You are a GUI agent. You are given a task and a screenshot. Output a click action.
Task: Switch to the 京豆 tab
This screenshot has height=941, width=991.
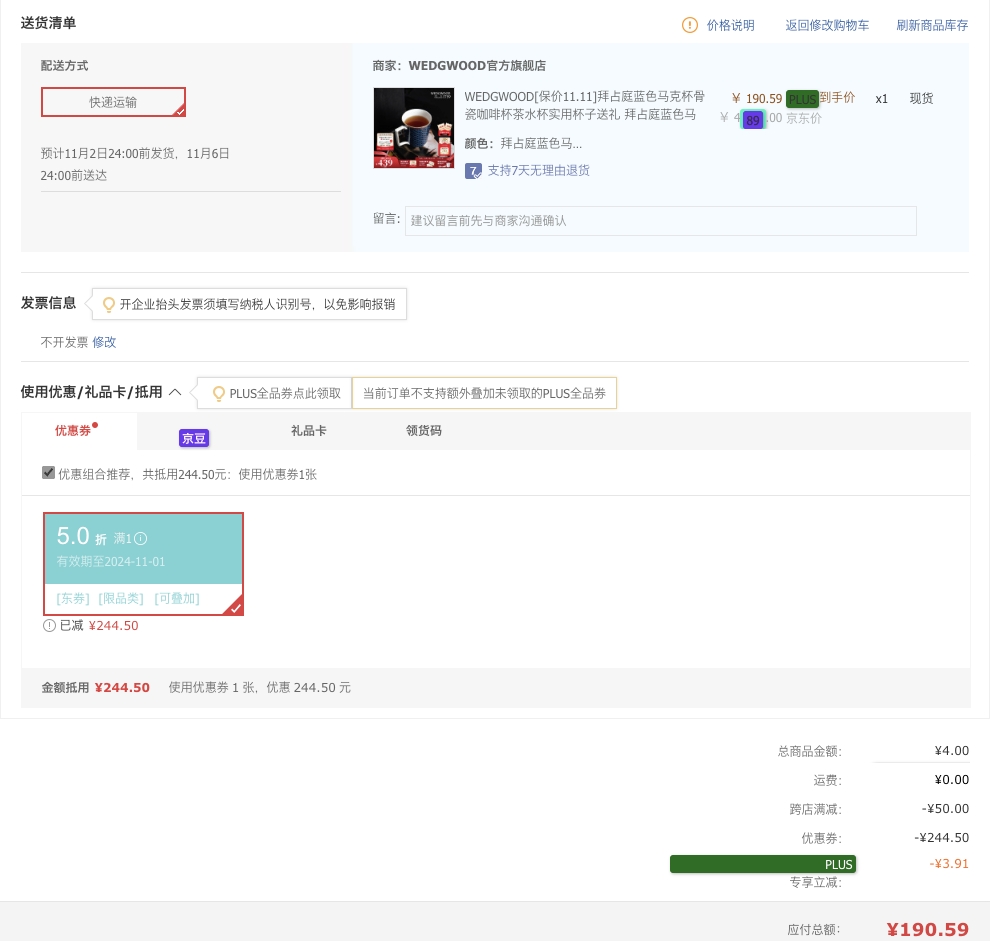coord(194,438)
